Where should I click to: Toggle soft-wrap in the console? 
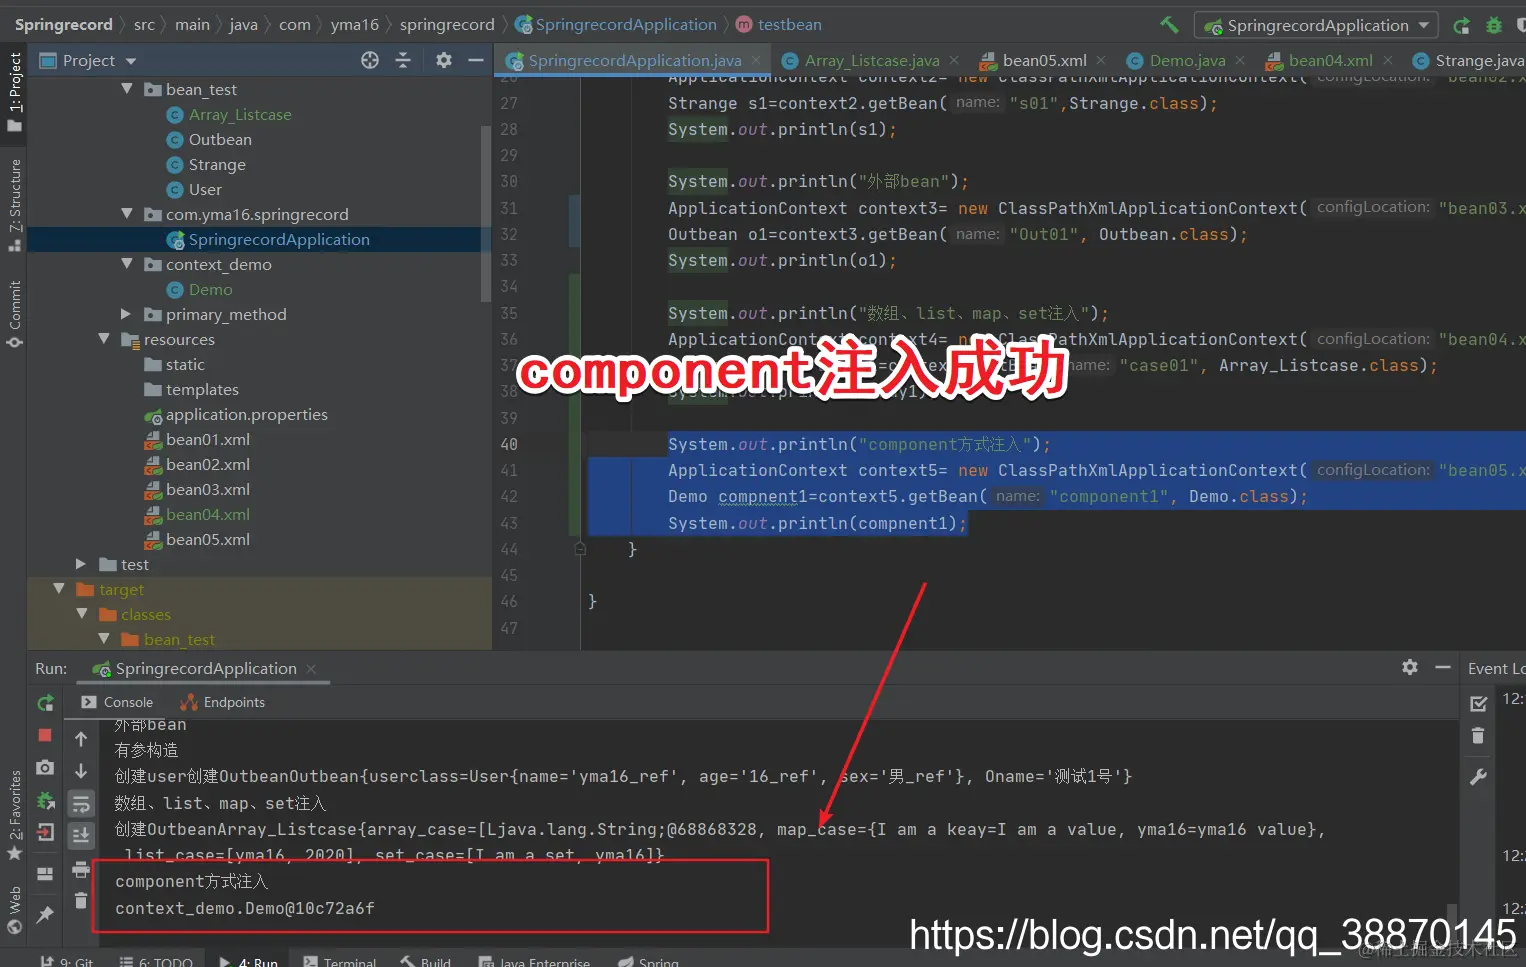(x=81, y=803)
